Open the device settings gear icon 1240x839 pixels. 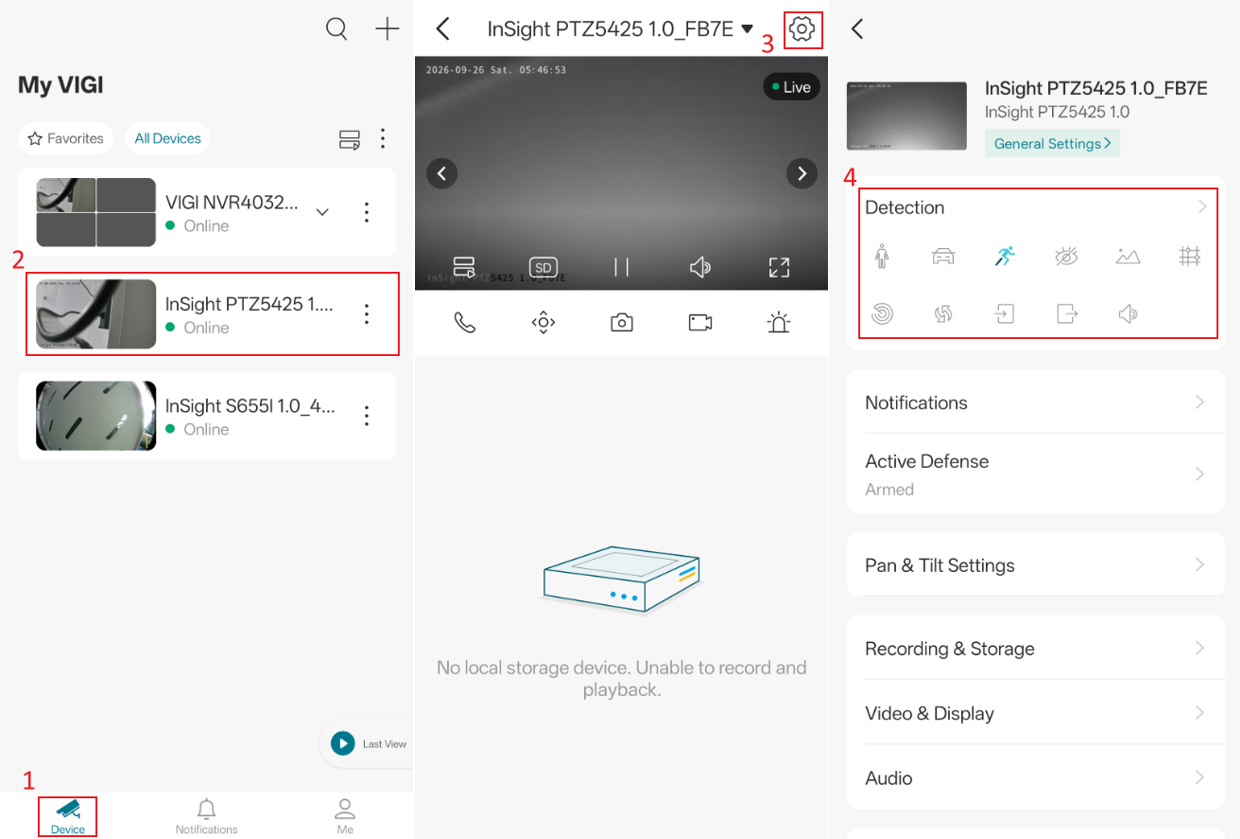[802, 29]
